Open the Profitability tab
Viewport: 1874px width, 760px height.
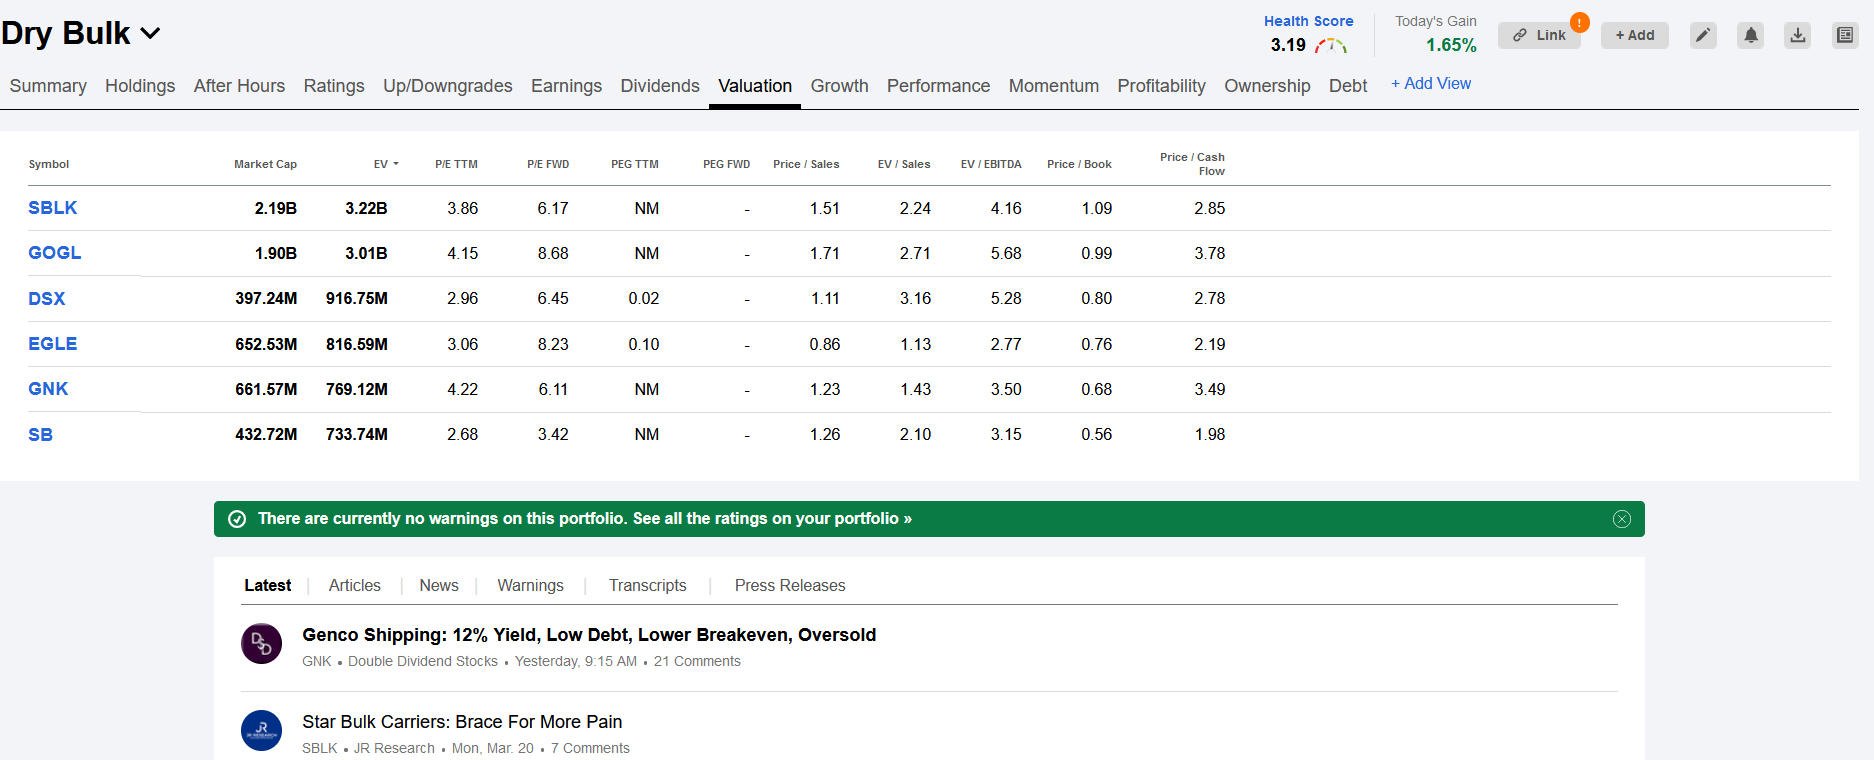(1161, 86)
